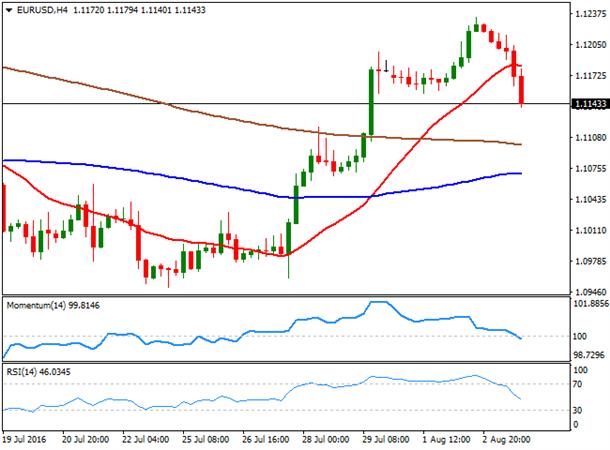Click the 28 Jul 00:00 time label

tap(325, 439)
